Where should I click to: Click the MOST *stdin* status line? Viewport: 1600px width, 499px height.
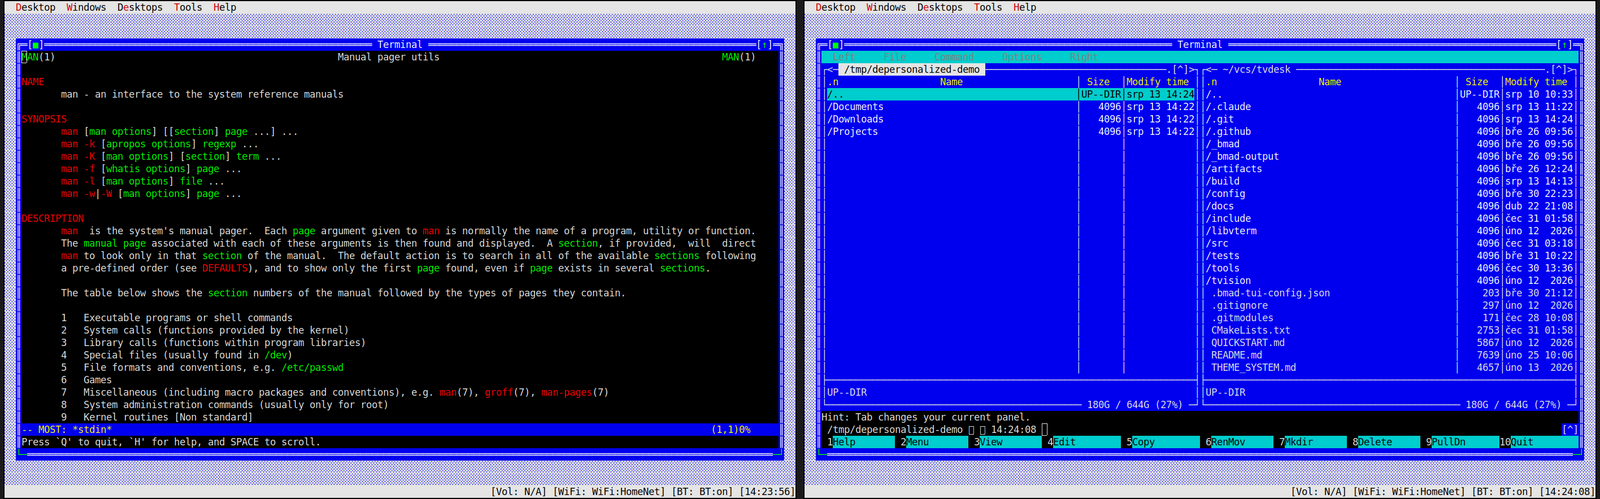tap(400, 430)
